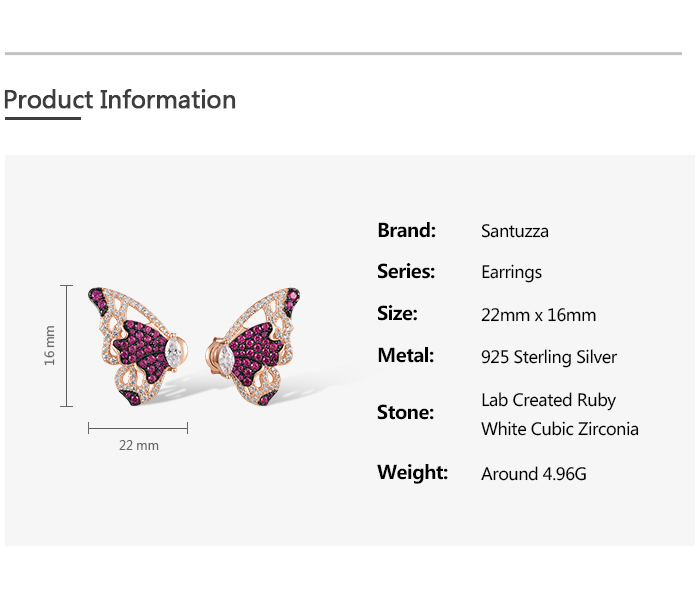Screen dimensions: 700x596
Task: Click the Brand: label
Action: pyautogui.click(x=406, y=230)
